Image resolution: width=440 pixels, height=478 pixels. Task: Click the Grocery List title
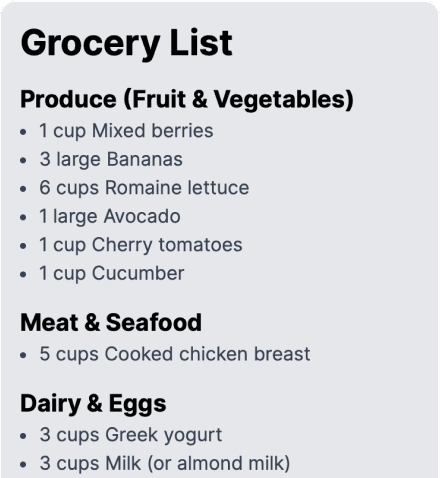coord(126,43)
